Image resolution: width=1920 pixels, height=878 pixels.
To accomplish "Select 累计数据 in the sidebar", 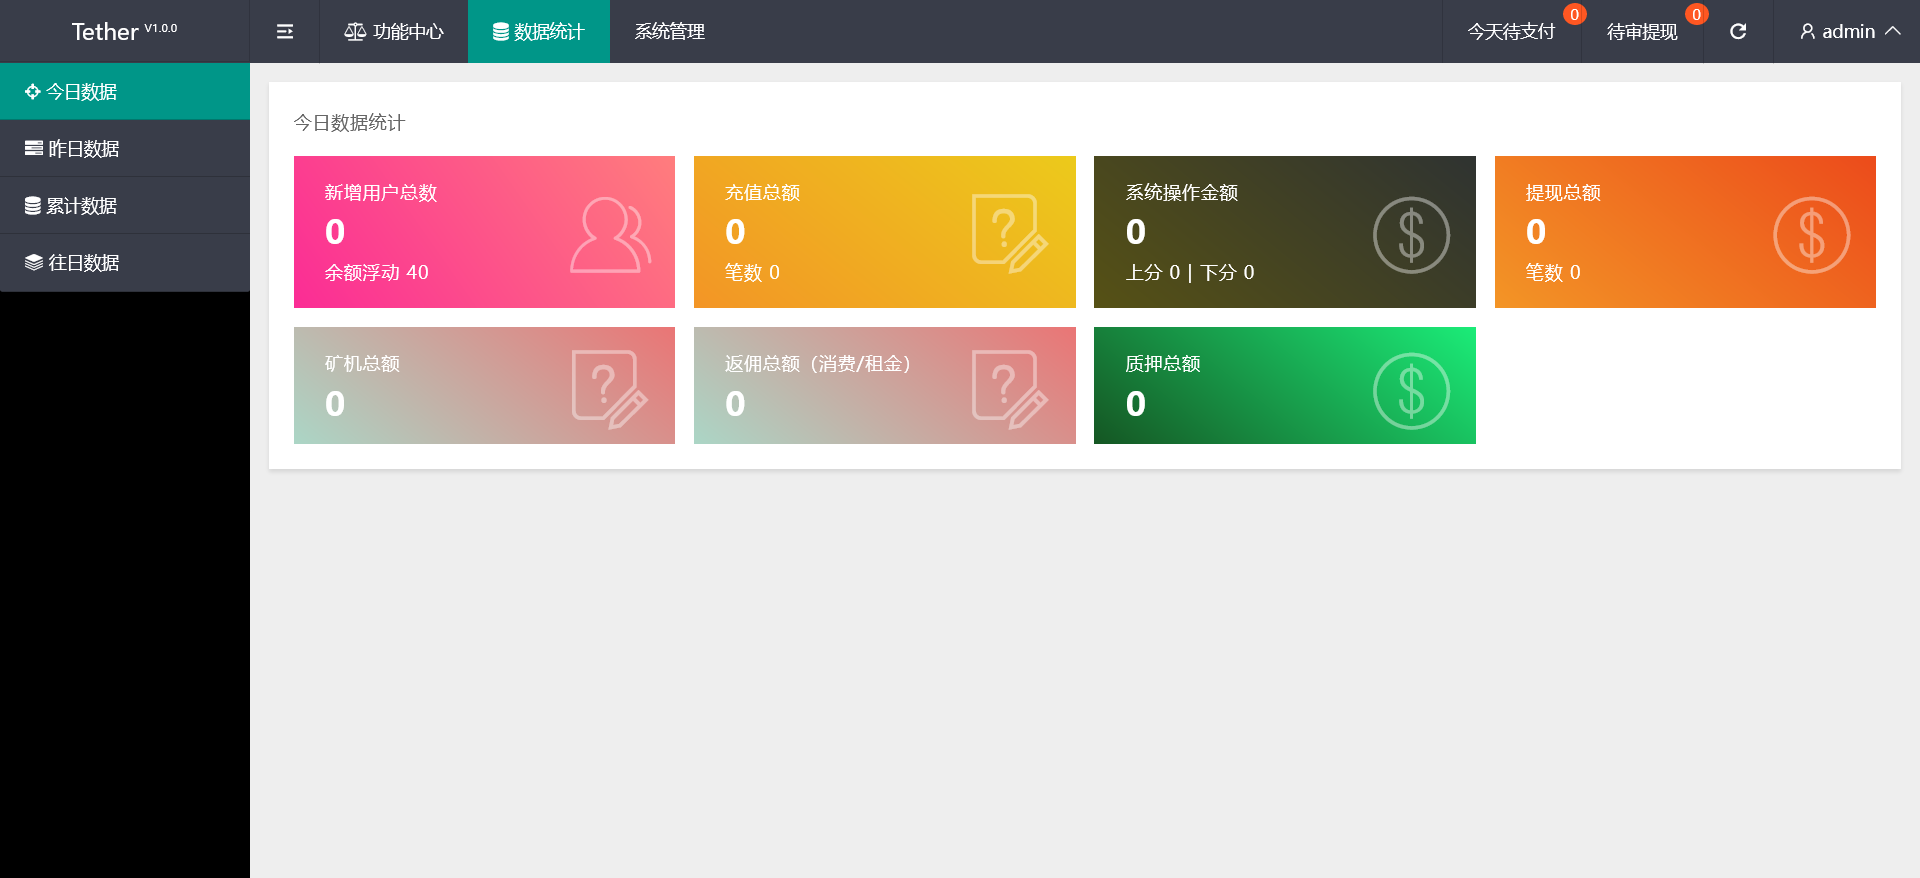I will point(82,206).
